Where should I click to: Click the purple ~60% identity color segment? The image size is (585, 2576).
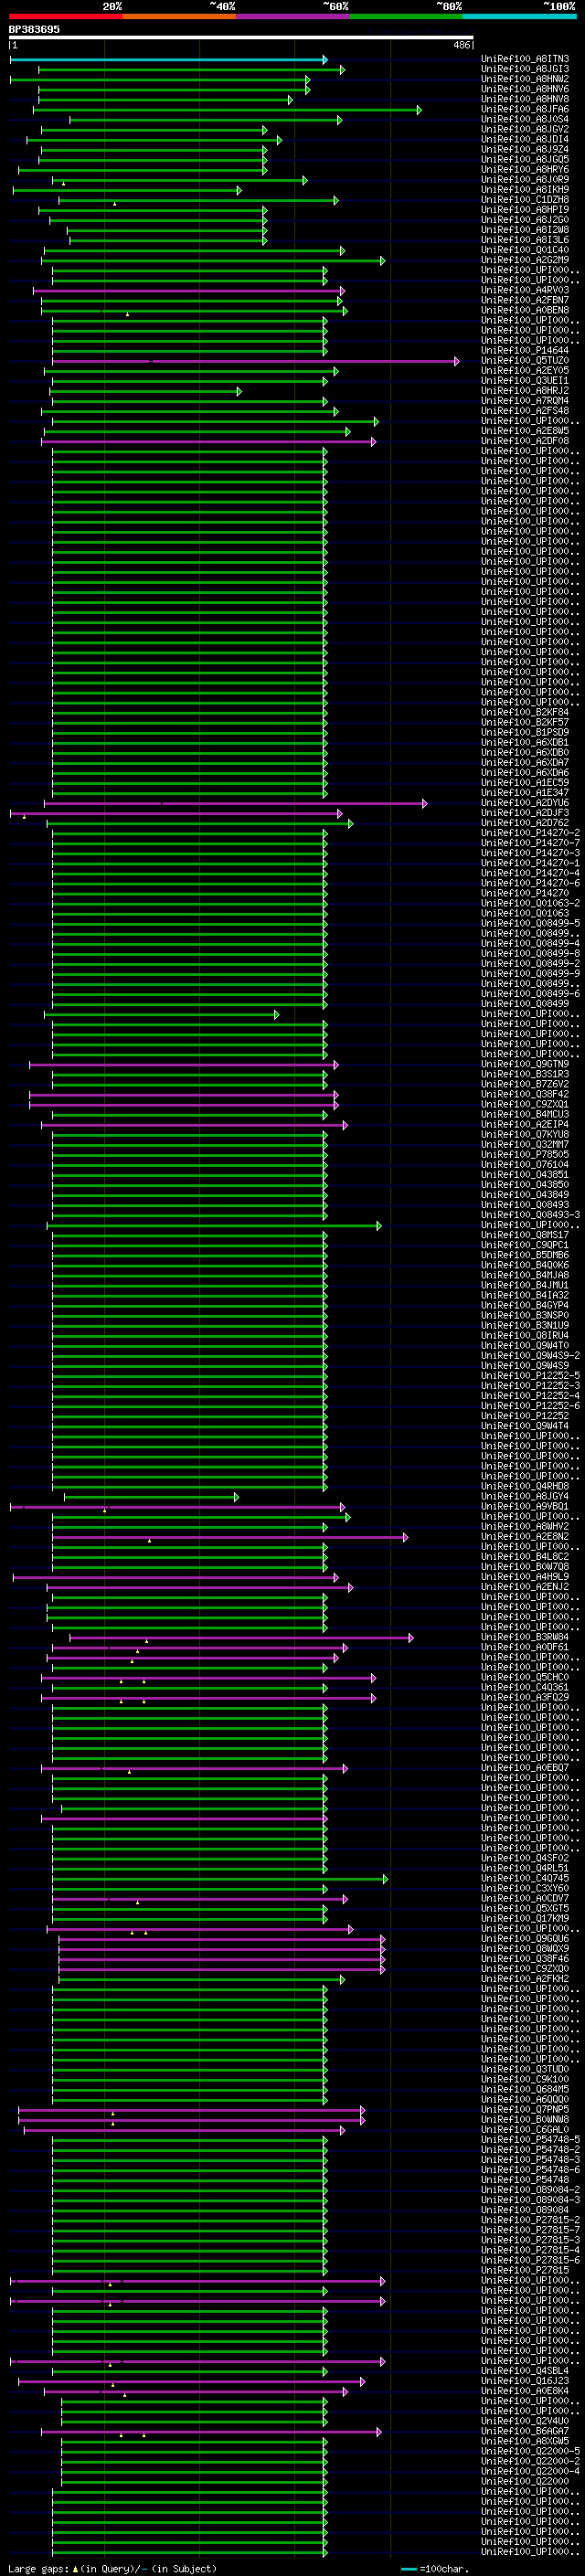pyautogui.click(x=293, y=16)
